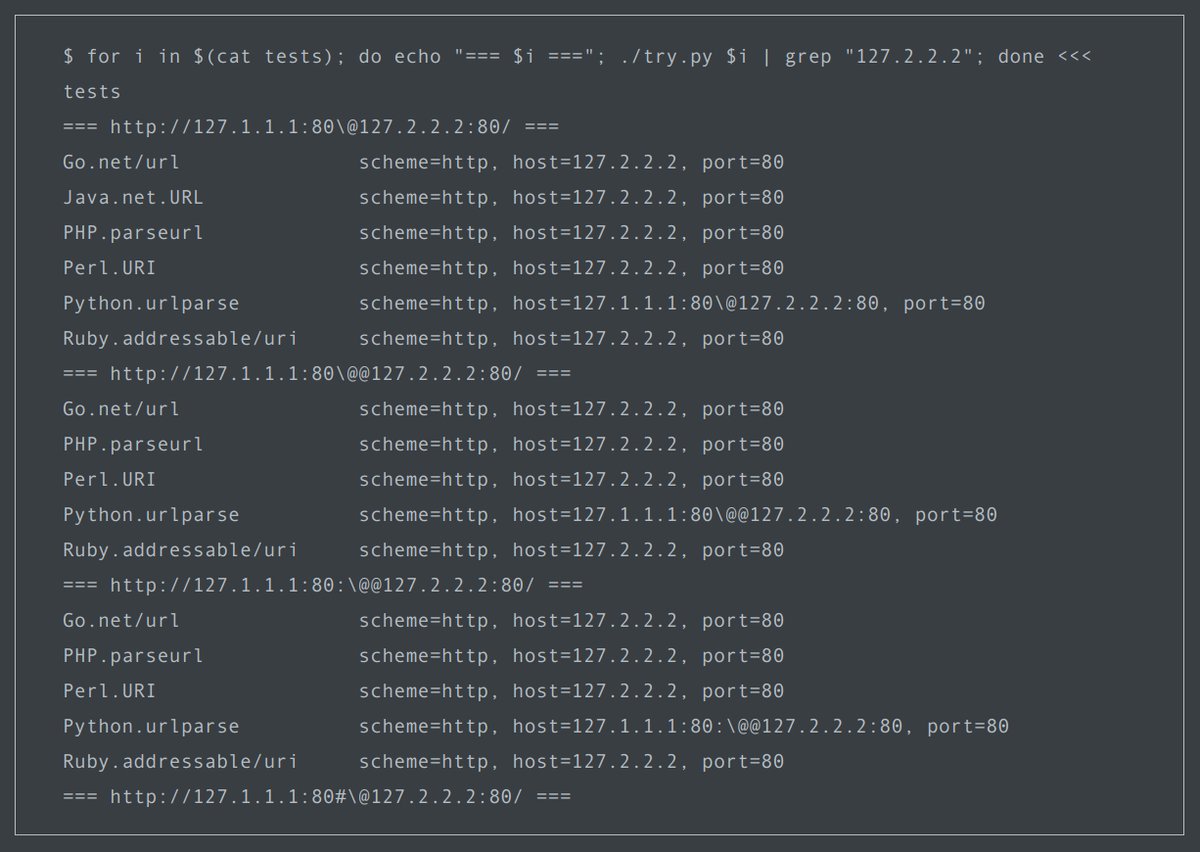Click the last header containing "80#\@127.2.2.2:80/"
1200x852 pixels.
tap(317, 796)
